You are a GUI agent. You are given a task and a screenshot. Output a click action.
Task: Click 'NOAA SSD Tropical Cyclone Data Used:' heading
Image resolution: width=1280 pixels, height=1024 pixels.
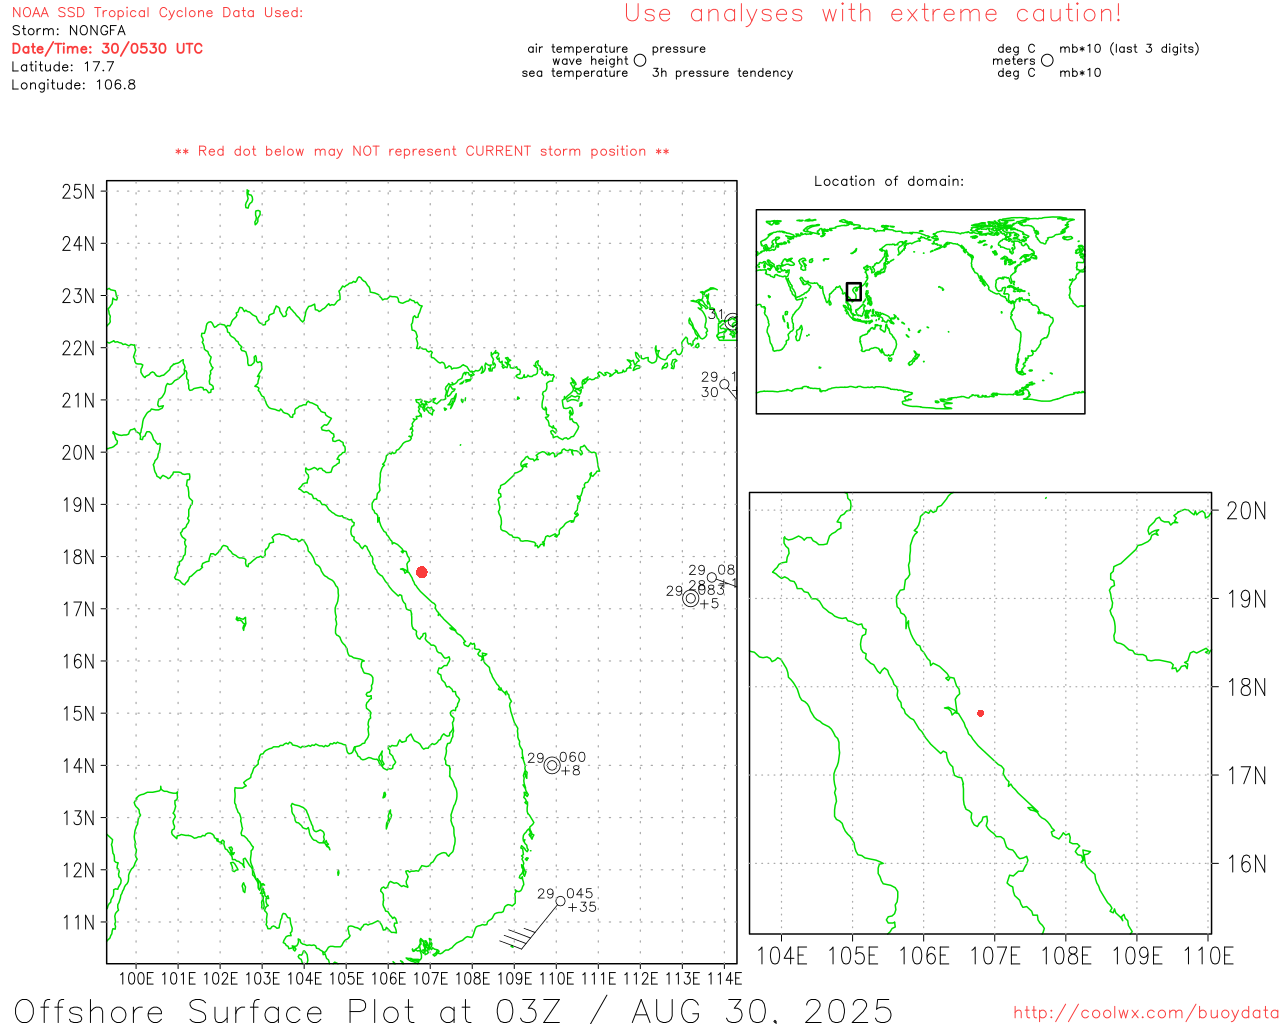tap(157, 12)
